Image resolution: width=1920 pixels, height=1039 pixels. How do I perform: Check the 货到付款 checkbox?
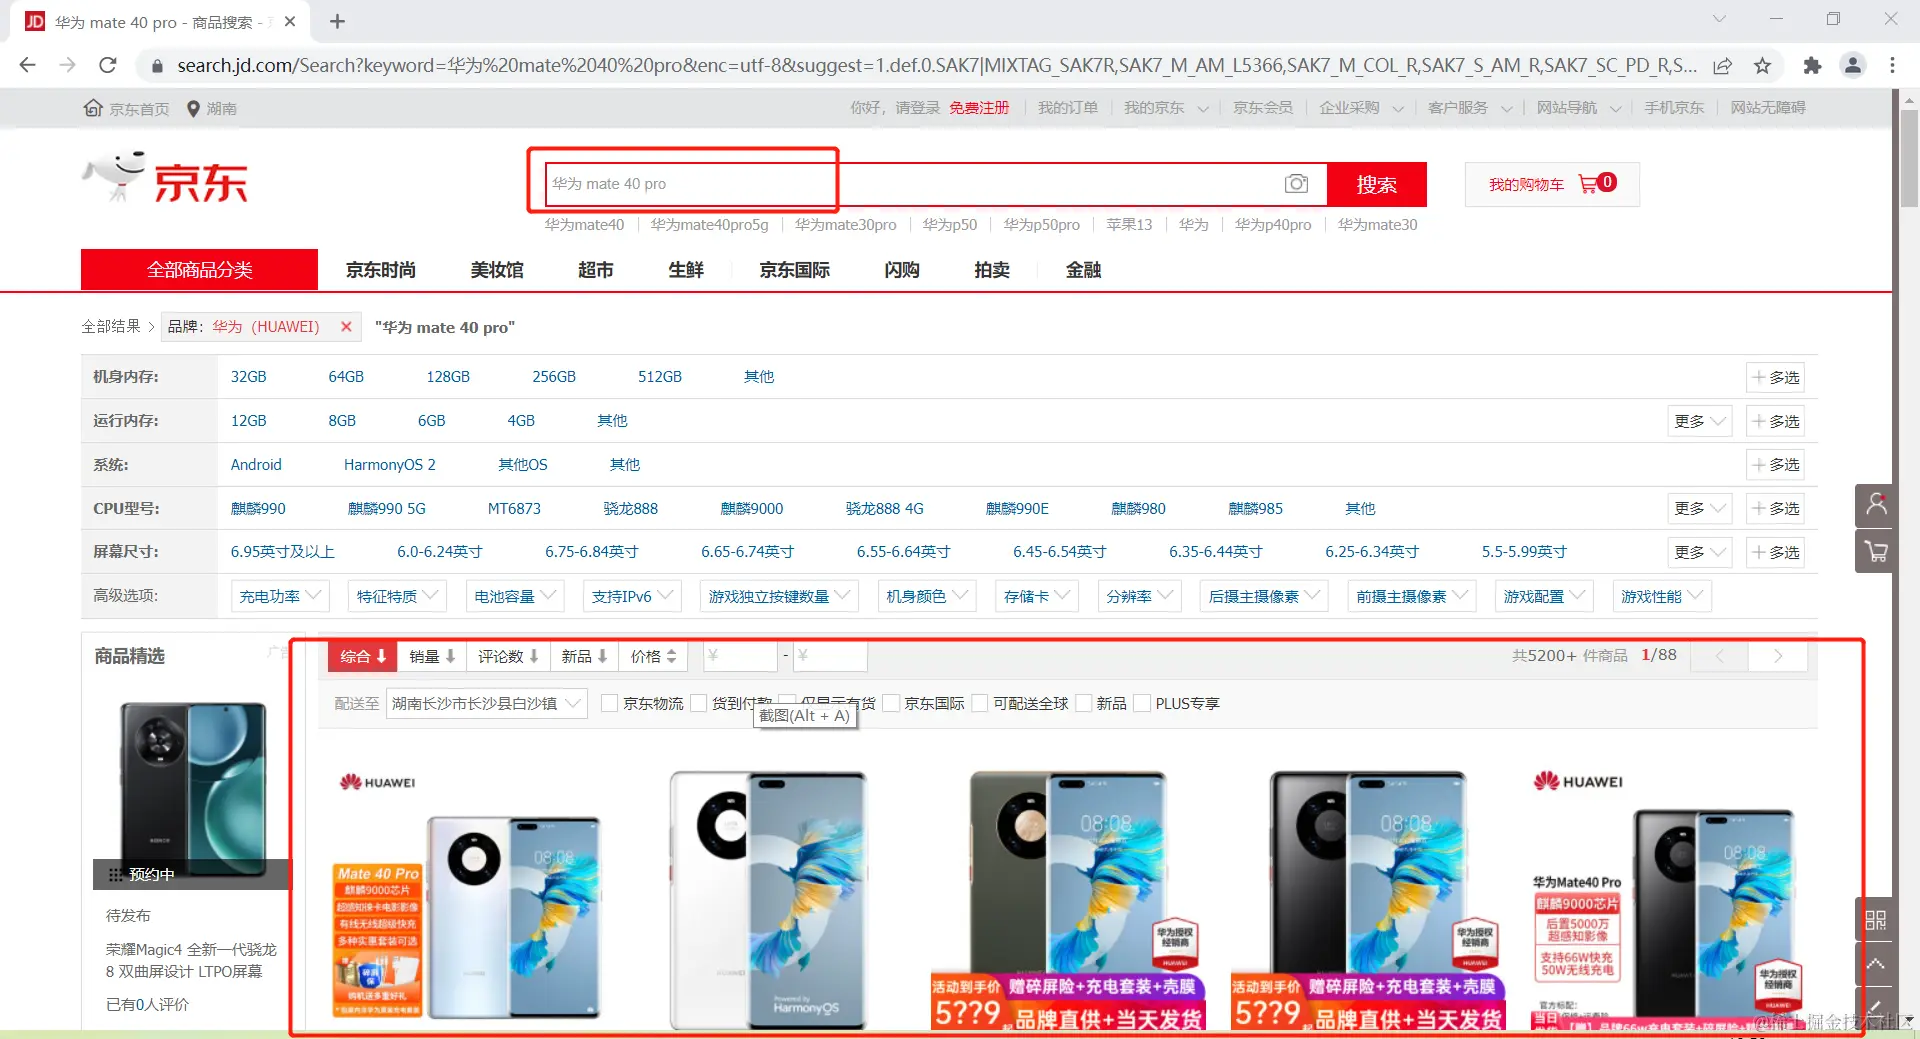698,703
